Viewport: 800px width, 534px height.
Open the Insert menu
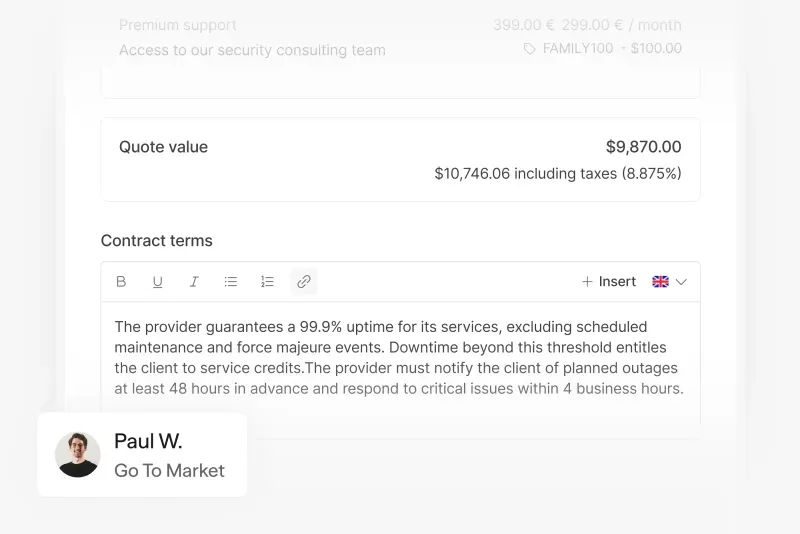coord(608,282)
